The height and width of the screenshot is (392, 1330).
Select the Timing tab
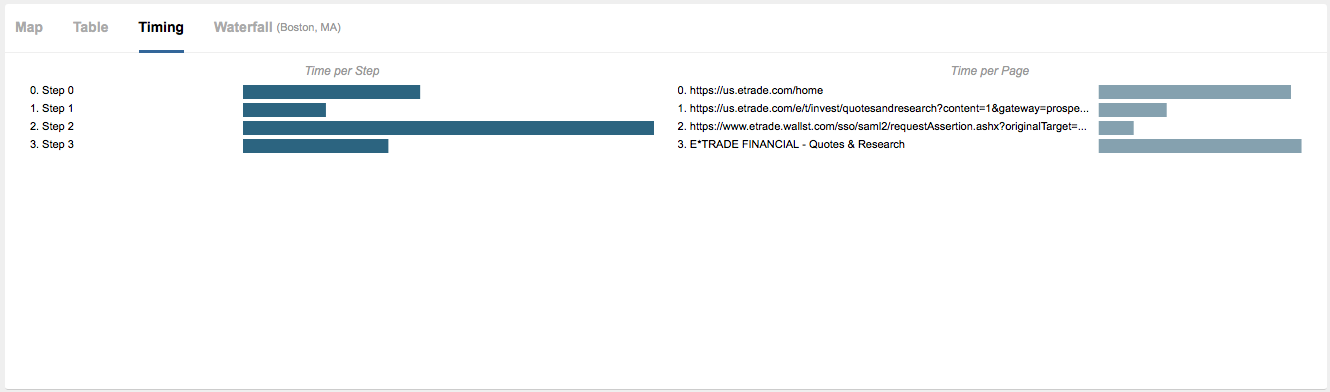click(161, 27)
